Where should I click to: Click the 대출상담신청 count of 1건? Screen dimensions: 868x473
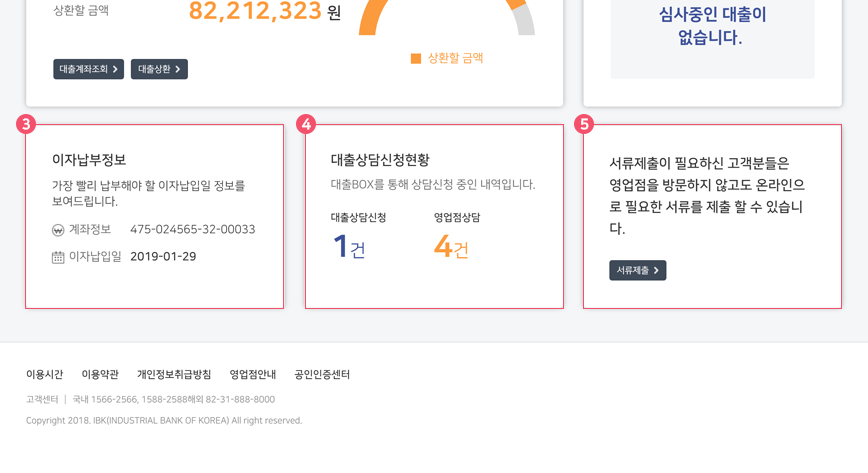click(x=349, y=246)
